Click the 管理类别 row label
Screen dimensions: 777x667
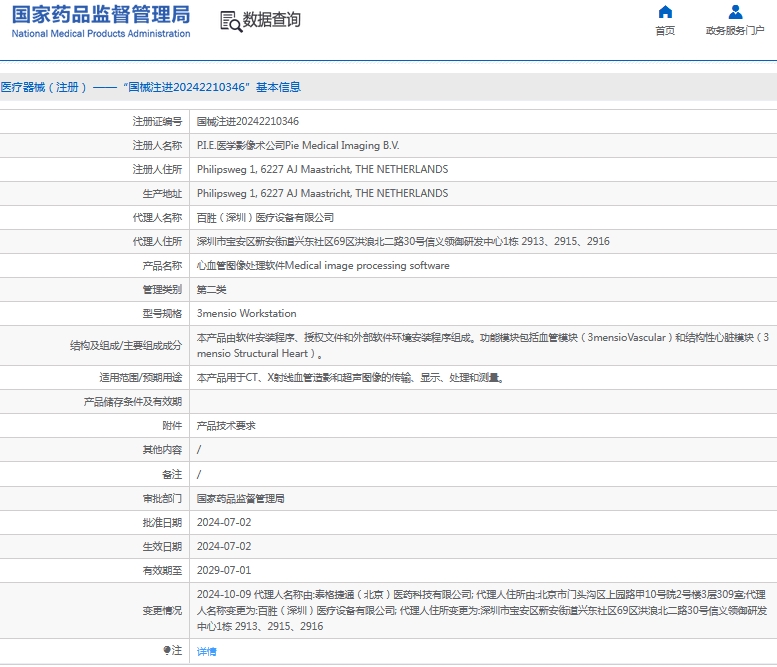click(x=162, y=289)
